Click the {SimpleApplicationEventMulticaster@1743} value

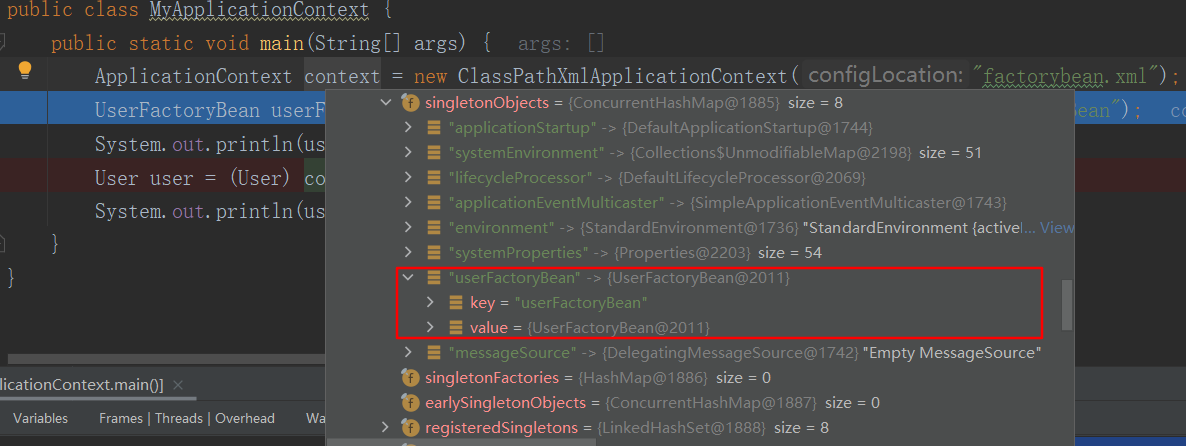click(x=848, y=203)
